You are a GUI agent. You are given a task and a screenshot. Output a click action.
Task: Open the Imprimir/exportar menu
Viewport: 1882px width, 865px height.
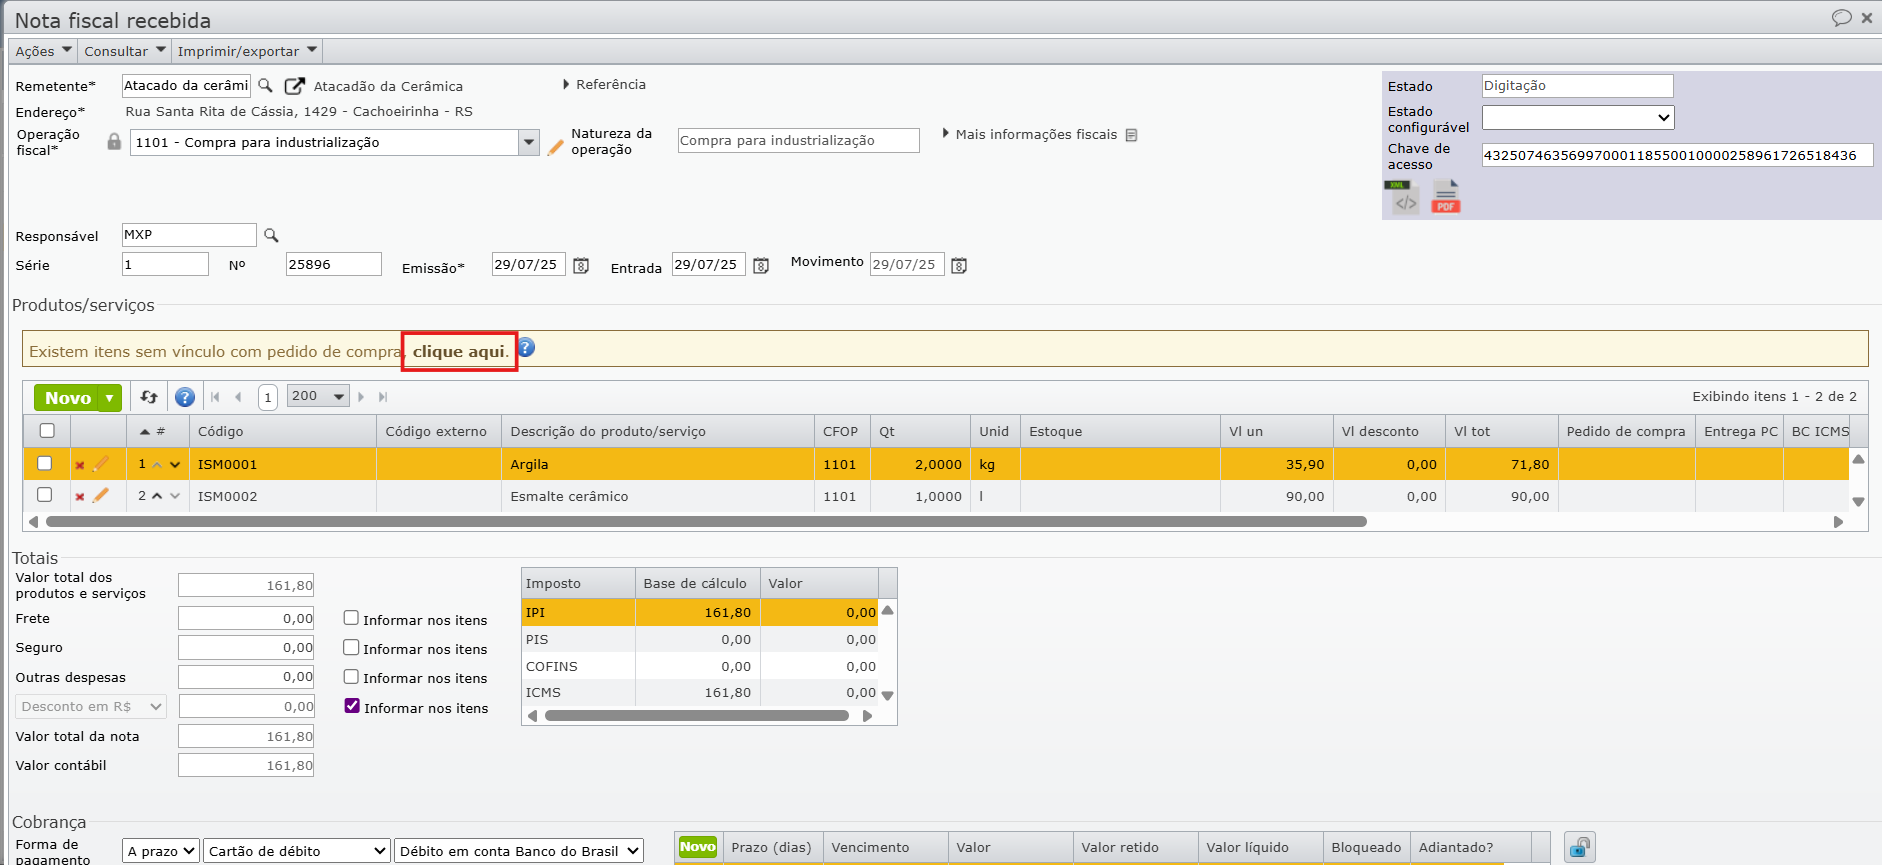click(x=247, y=51)
